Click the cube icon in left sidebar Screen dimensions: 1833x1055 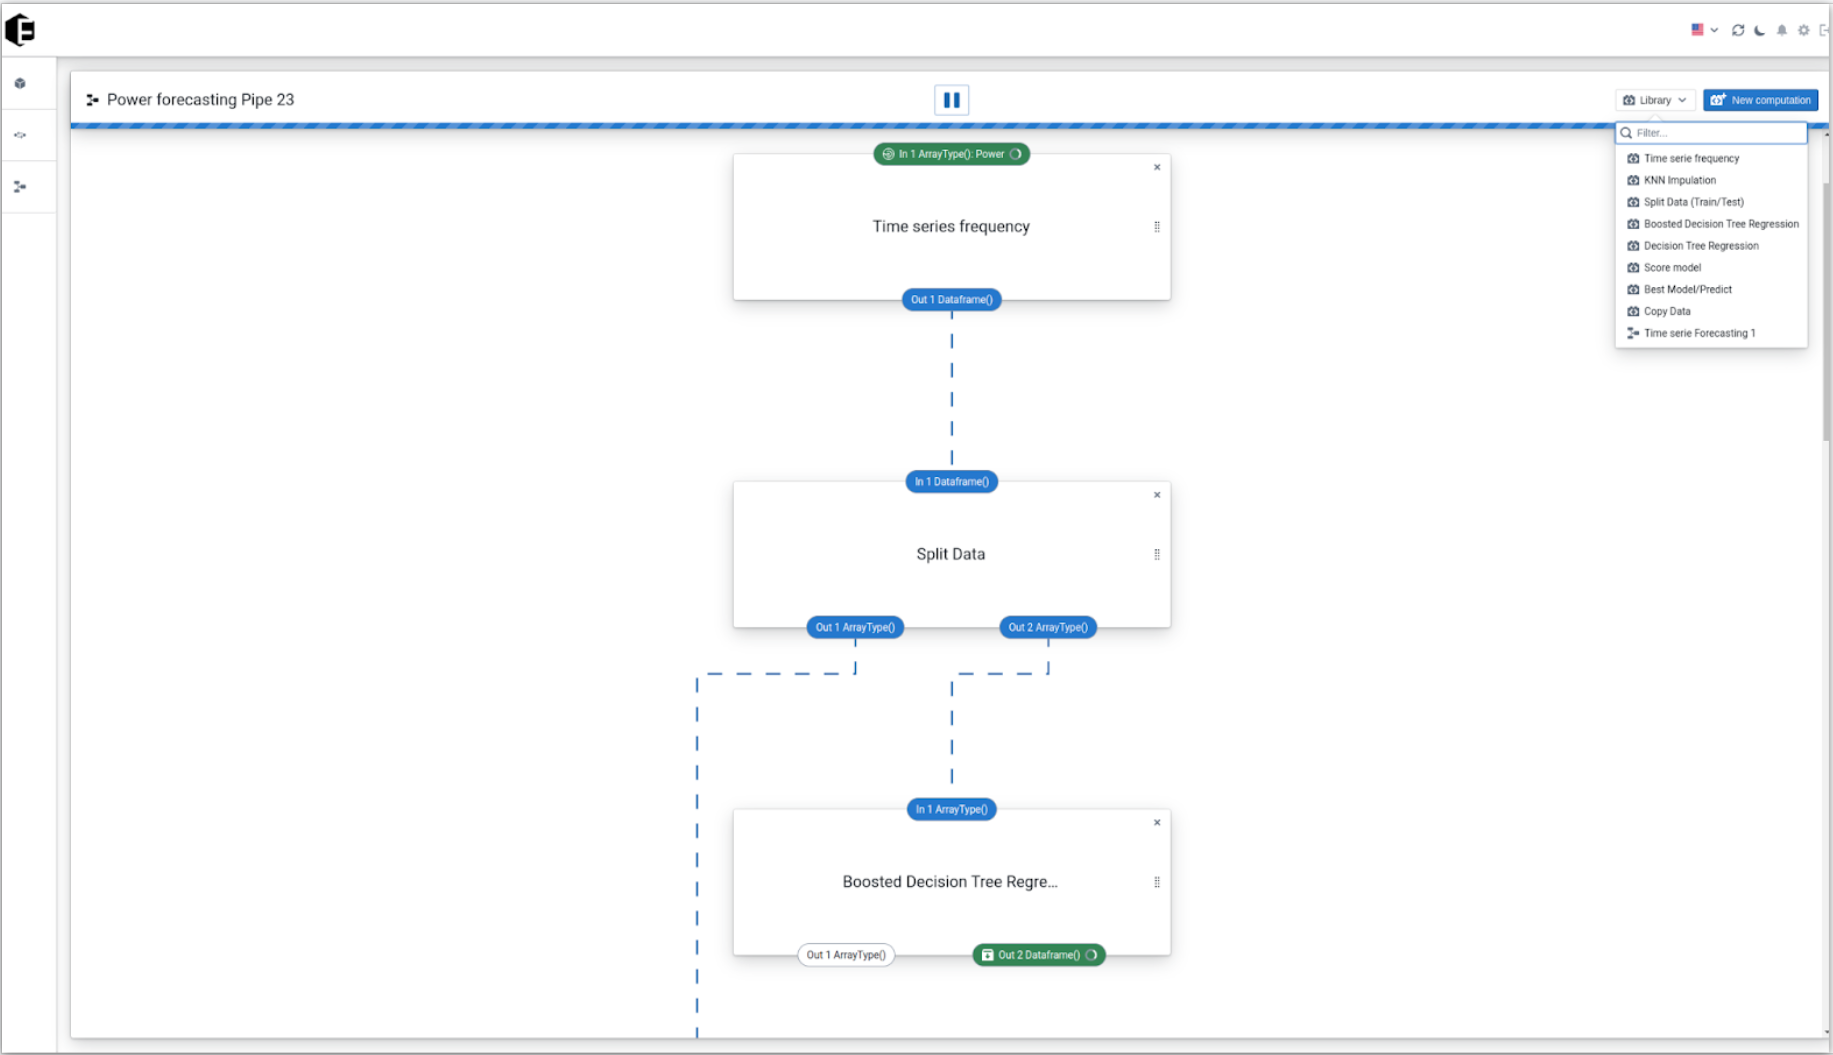tap(20, 84)
